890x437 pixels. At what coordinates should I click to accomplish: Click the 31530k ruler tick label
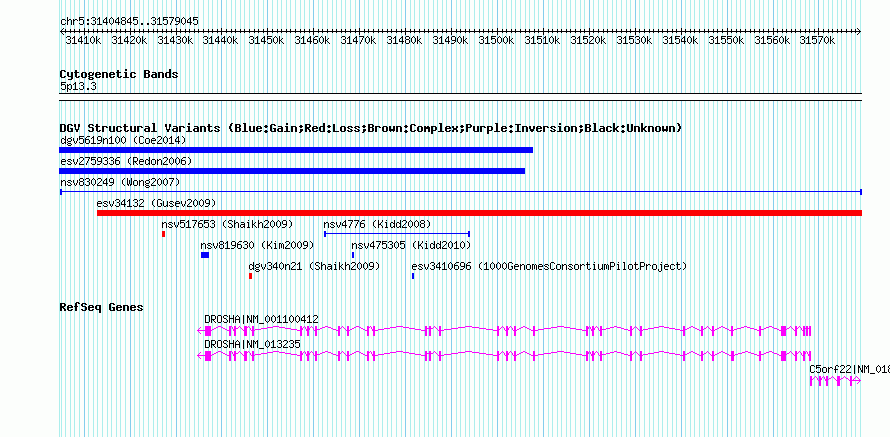635,40
